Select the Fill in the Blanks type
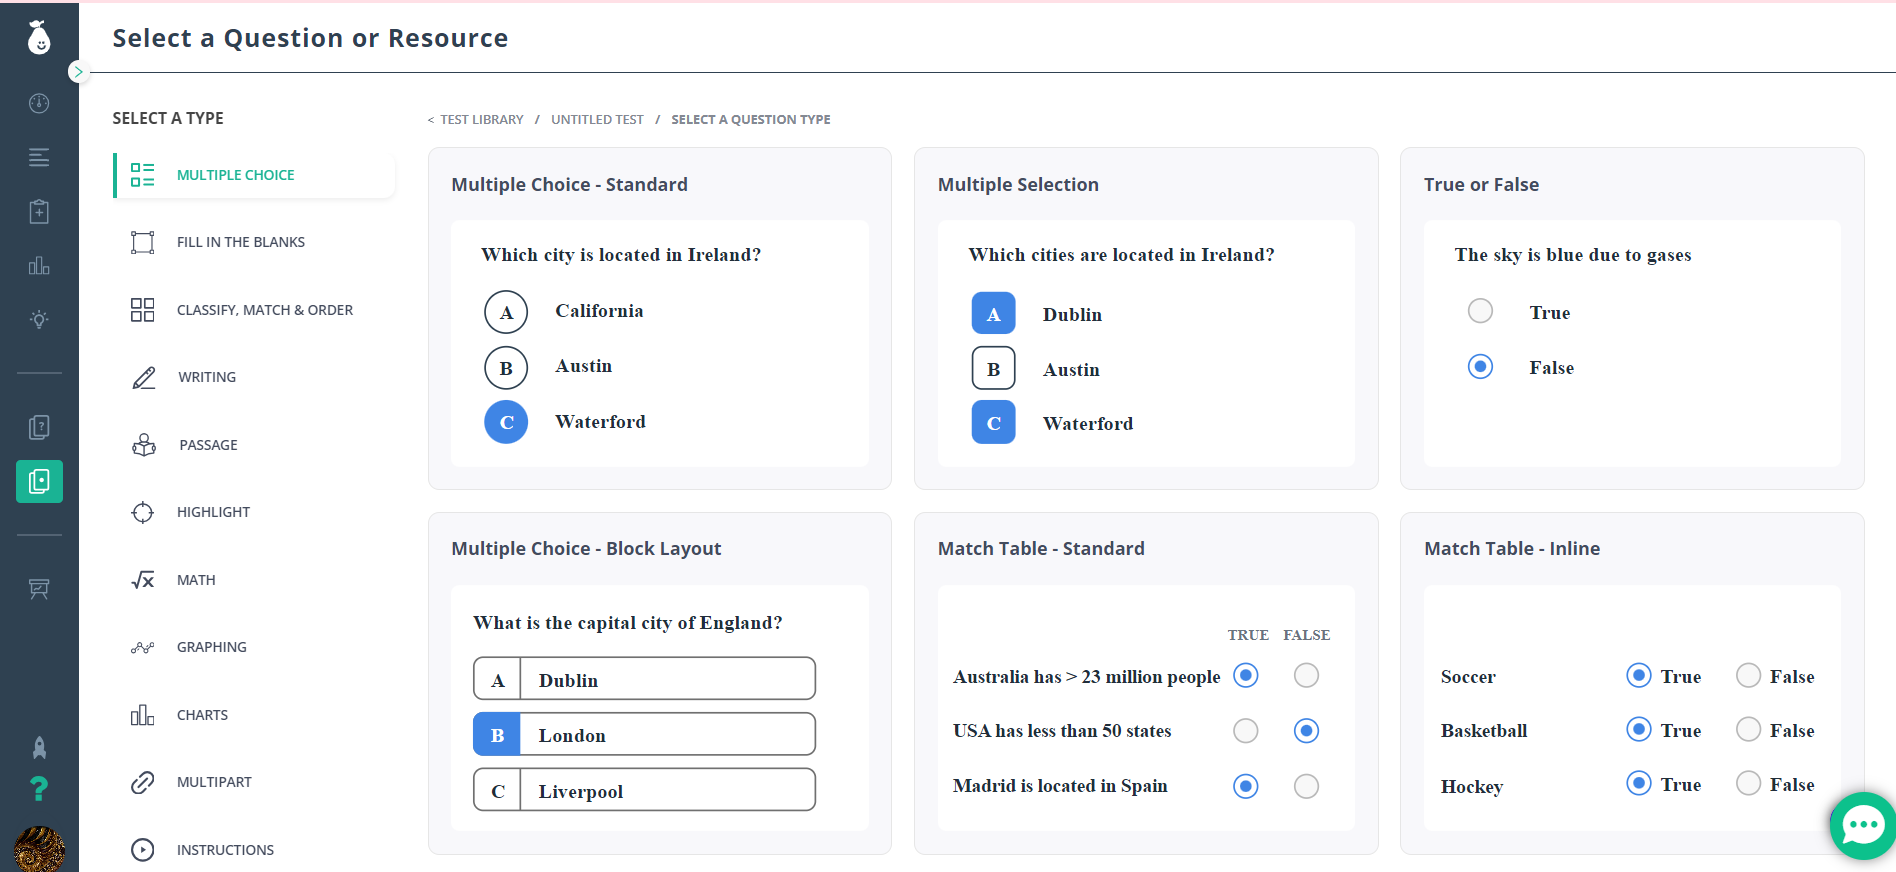 240,242
